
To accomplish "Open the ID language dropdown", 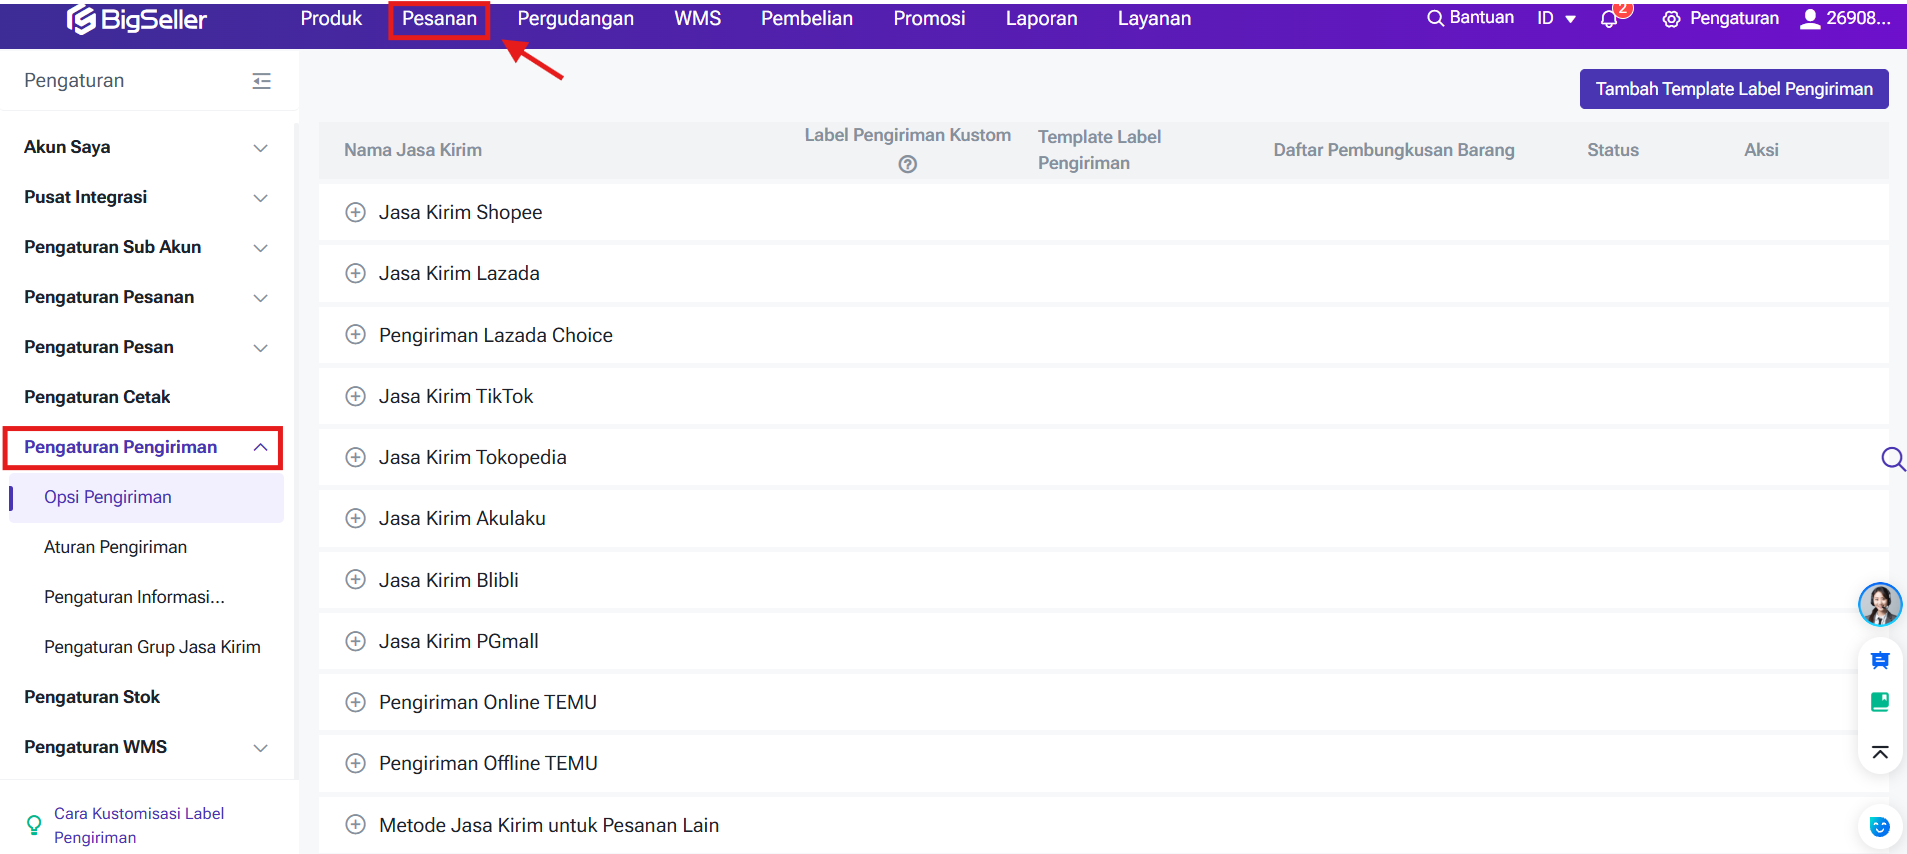I will (1556, 19).
